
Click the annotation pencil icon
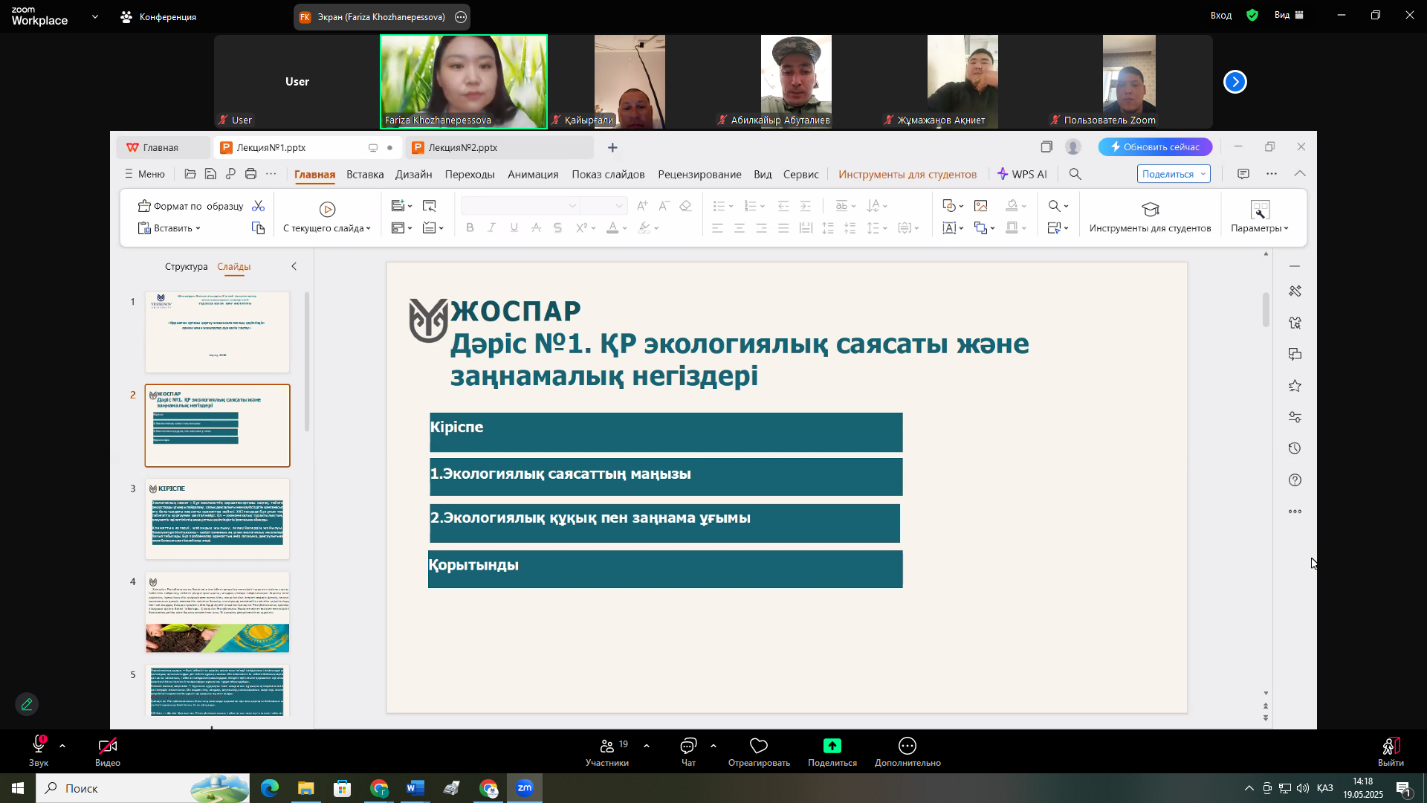27,704
